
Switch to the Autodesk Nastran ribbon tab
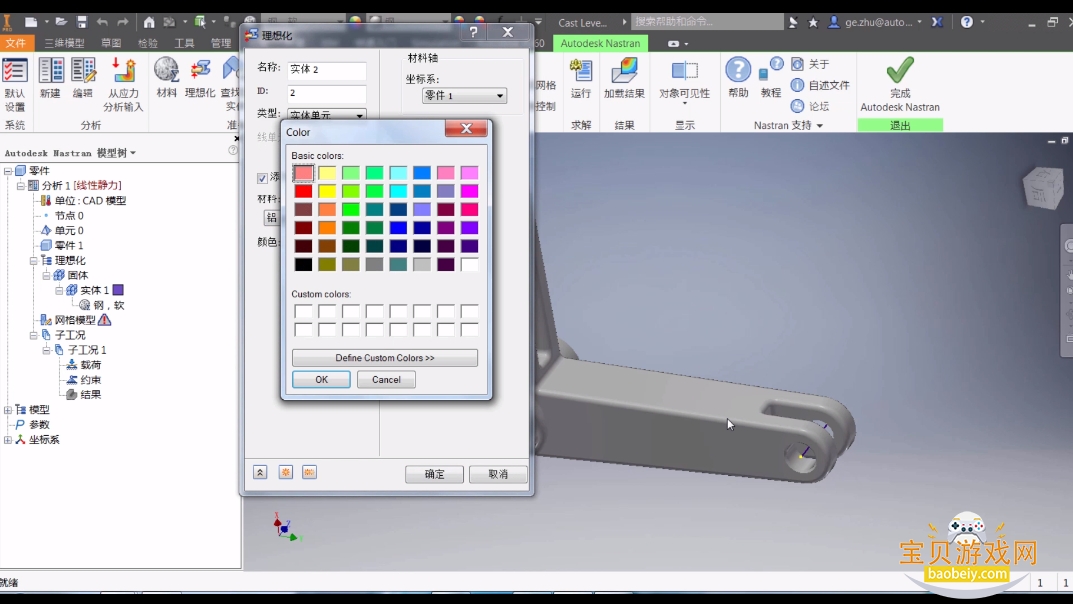[x=600, y=43]
